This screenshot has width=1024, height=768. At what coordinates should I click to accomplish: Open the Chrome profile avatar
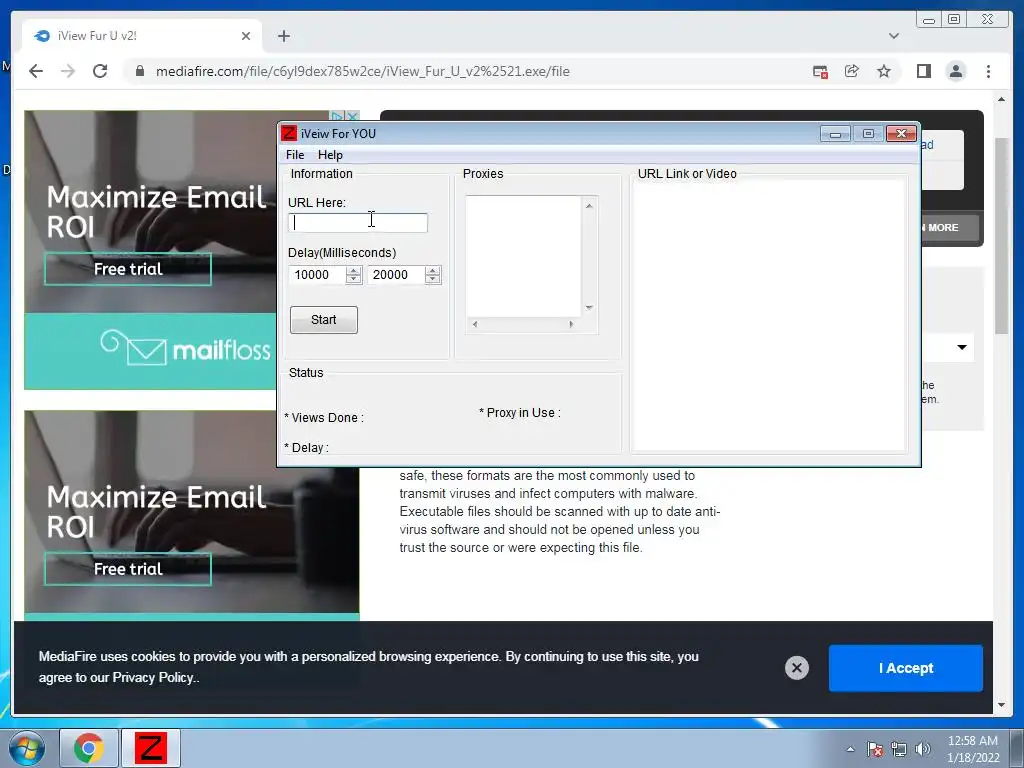tap(956, 71)
